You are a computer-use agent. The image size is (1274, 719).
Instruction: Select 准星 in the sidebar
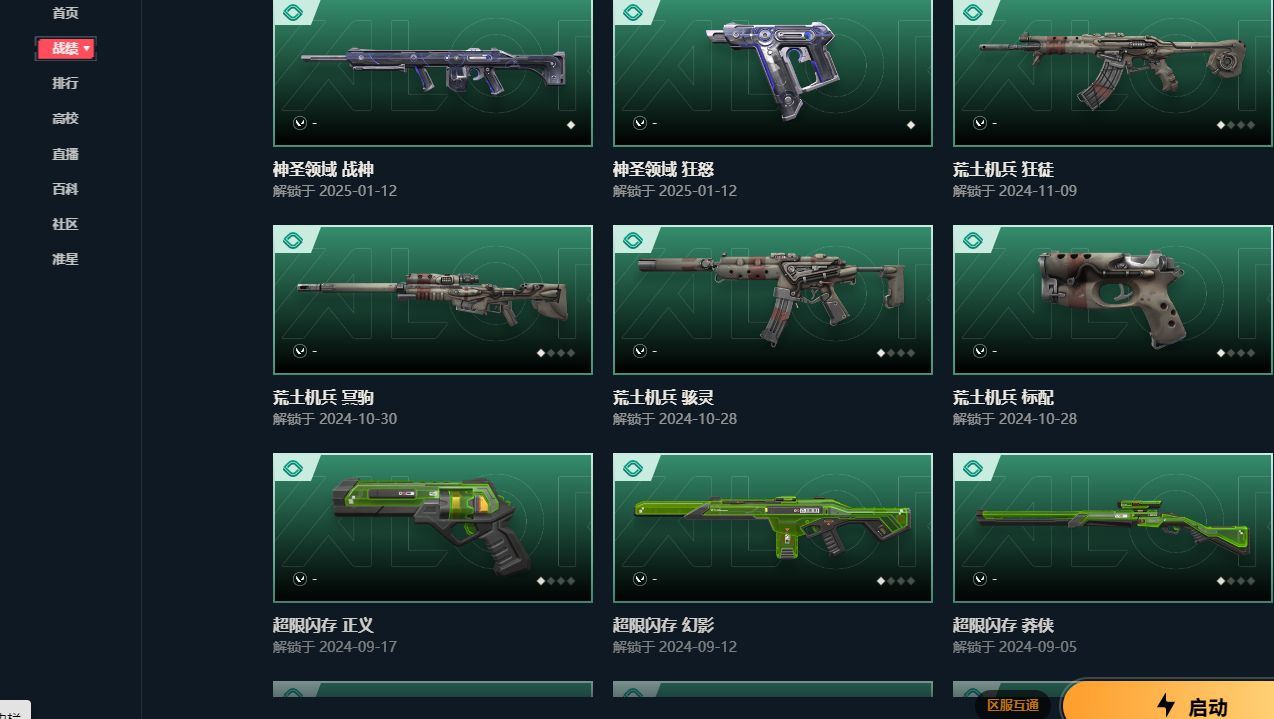pyautogui.click(x=65, y=259)
